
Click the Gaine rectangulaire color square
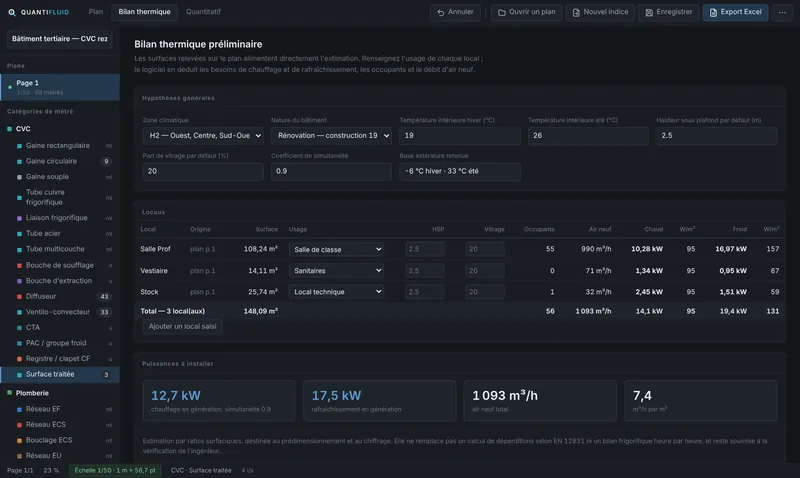click(x=19, y=146)
